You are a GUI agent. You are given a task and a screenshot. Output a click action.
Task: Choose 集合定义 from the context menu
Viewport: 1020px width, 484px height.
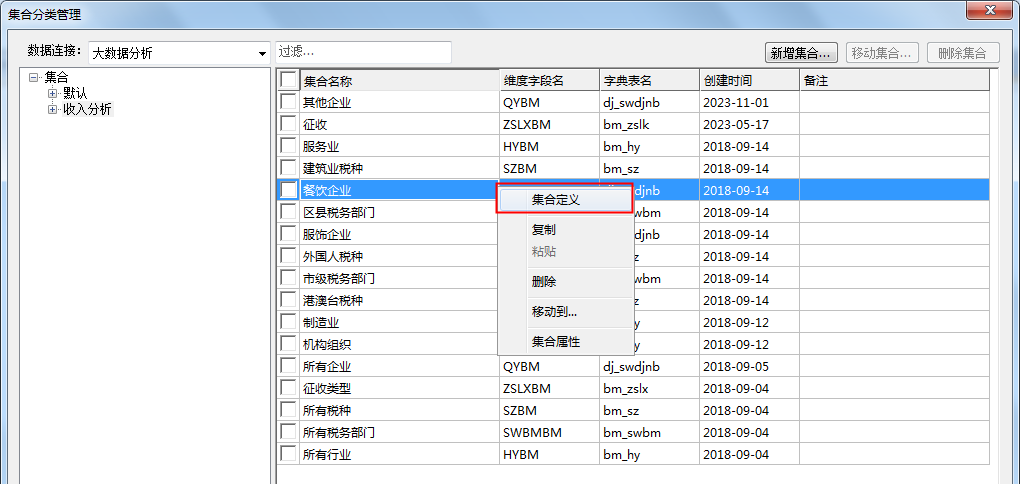[x=556, y=200]
